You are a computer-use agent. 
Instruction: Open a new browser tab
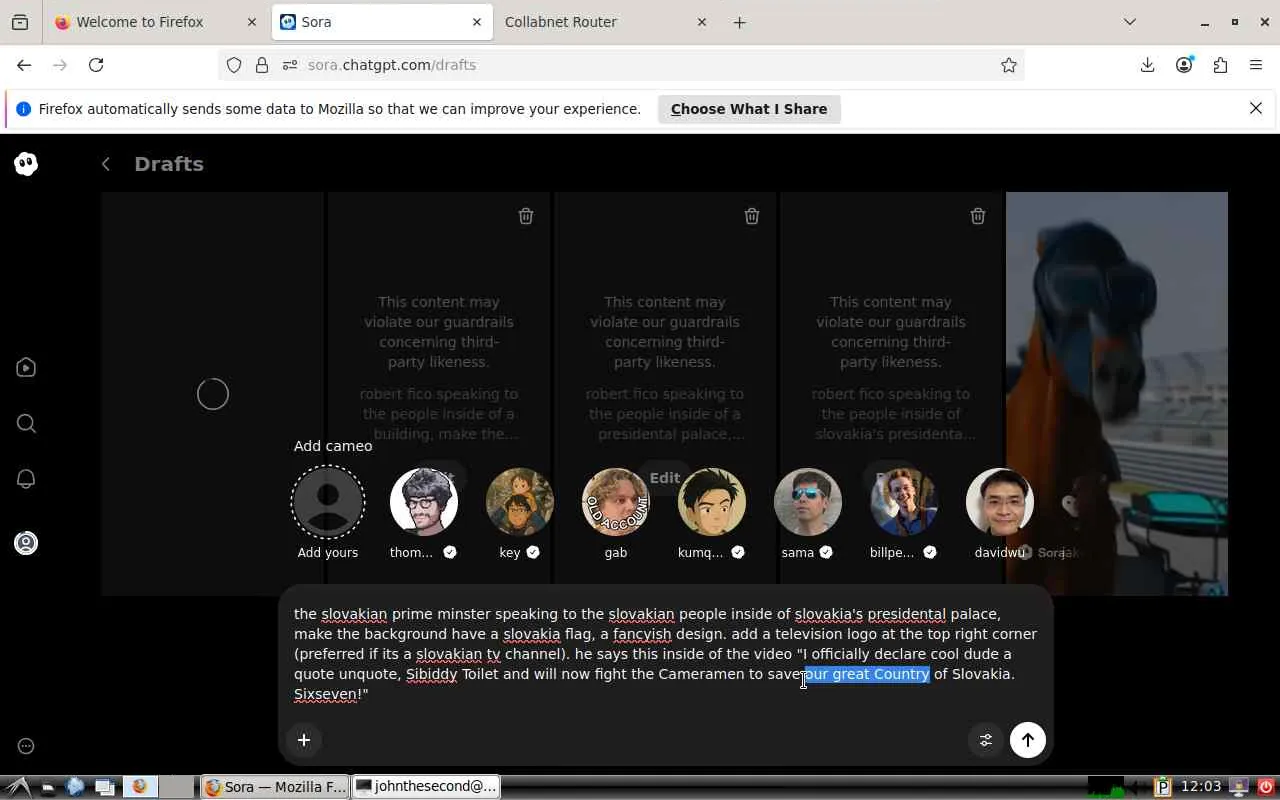tap(740, 22)
